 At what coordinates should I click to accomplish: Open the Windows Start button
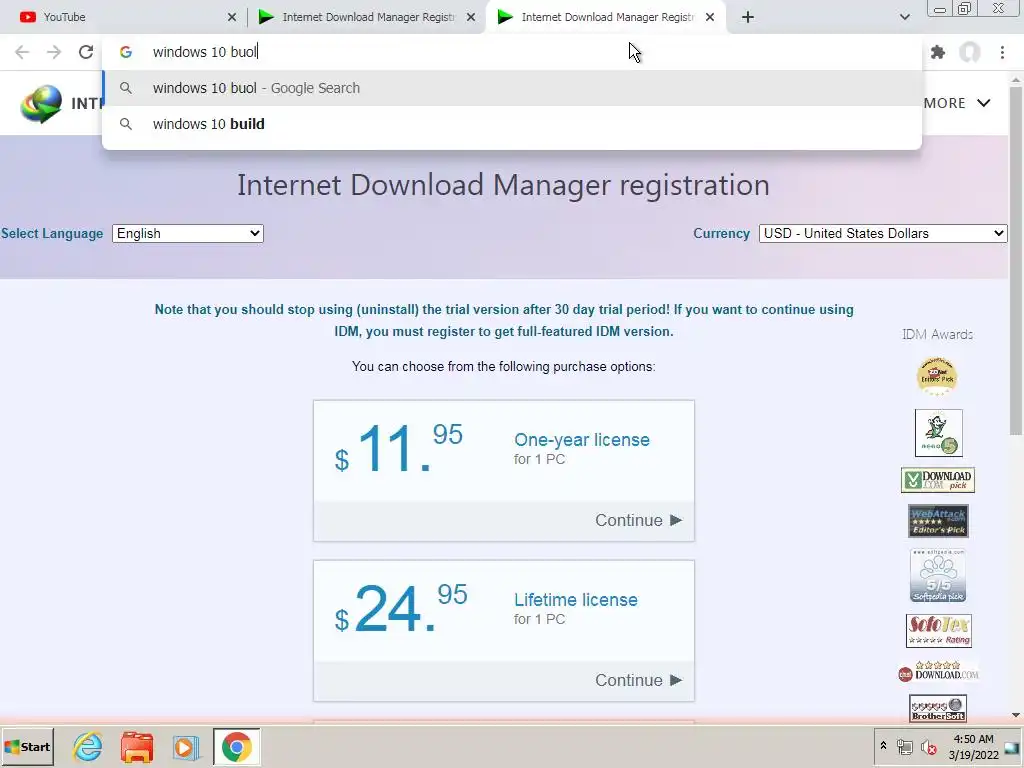[27, 747]
